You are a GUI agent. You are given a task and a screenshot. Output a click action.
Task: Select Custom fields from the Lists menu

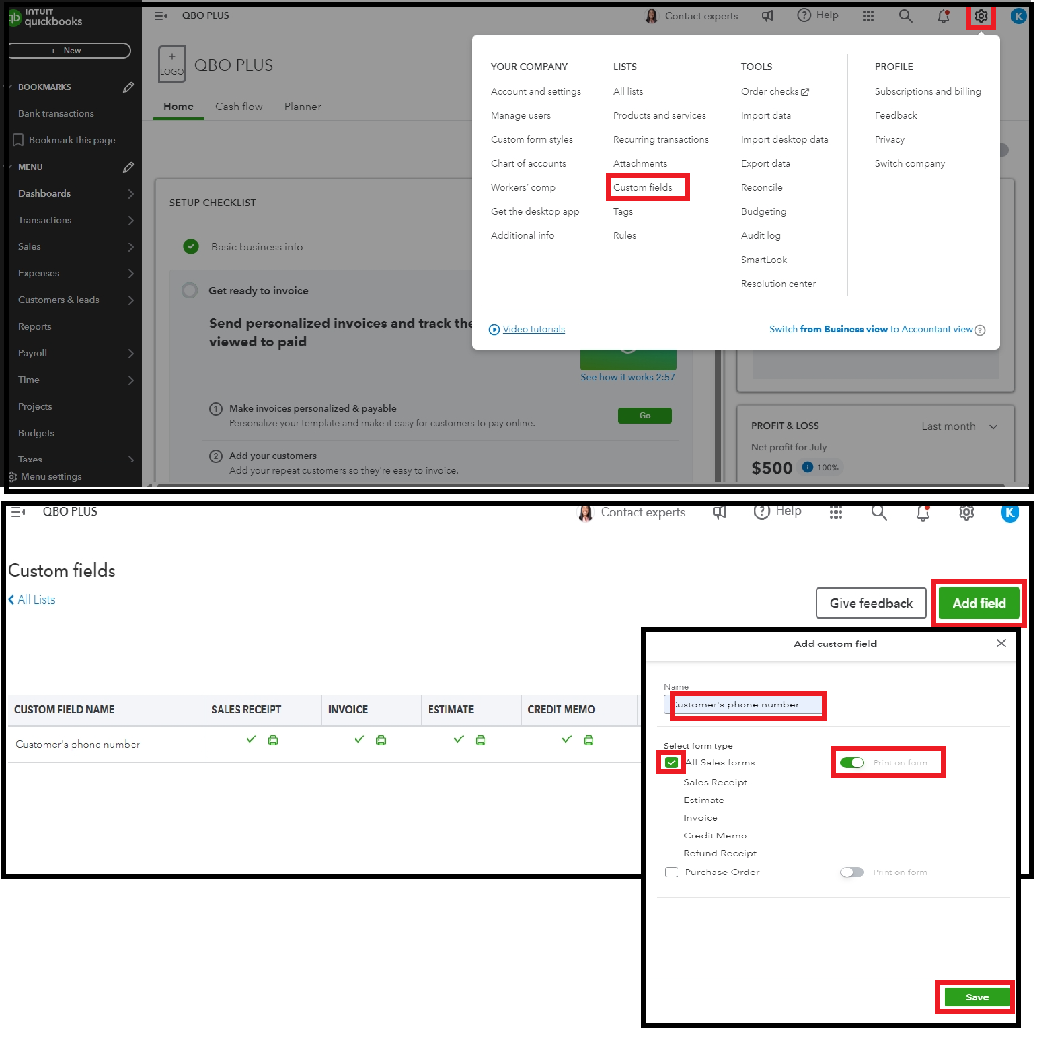[x=647, y=187]
